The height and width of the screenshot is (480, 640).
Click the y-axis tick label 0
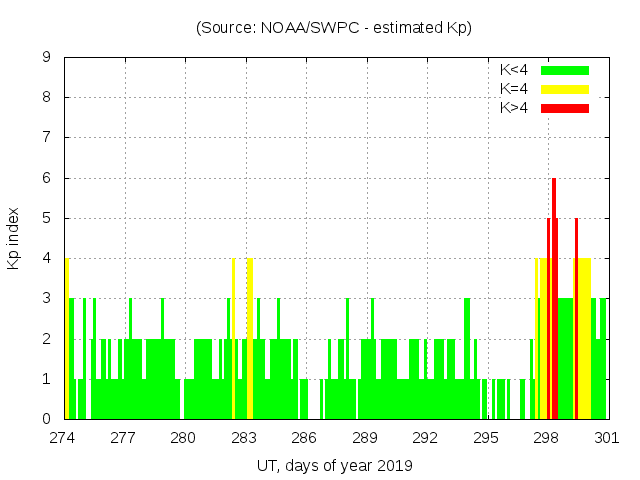coord(47,419)
